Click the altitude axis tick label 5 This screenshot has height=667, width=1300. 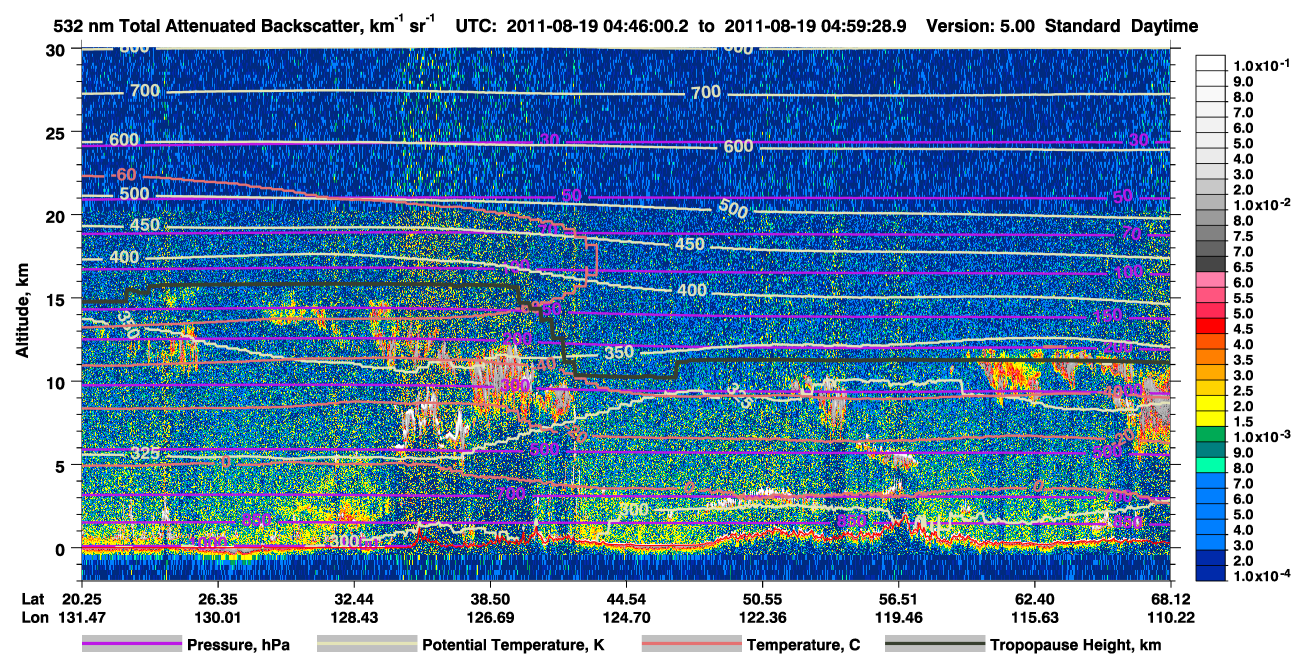click(x=60, y=465)
